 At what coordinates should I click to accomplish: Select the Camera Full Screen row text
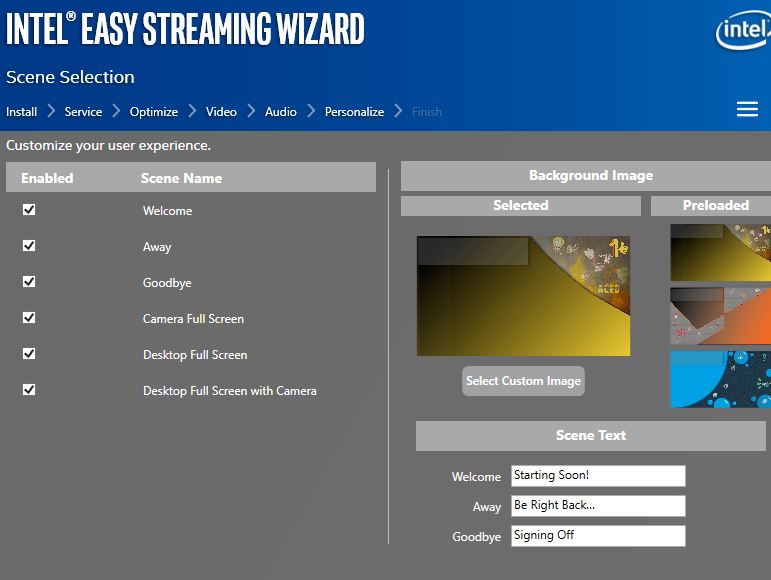click(193, 319)
